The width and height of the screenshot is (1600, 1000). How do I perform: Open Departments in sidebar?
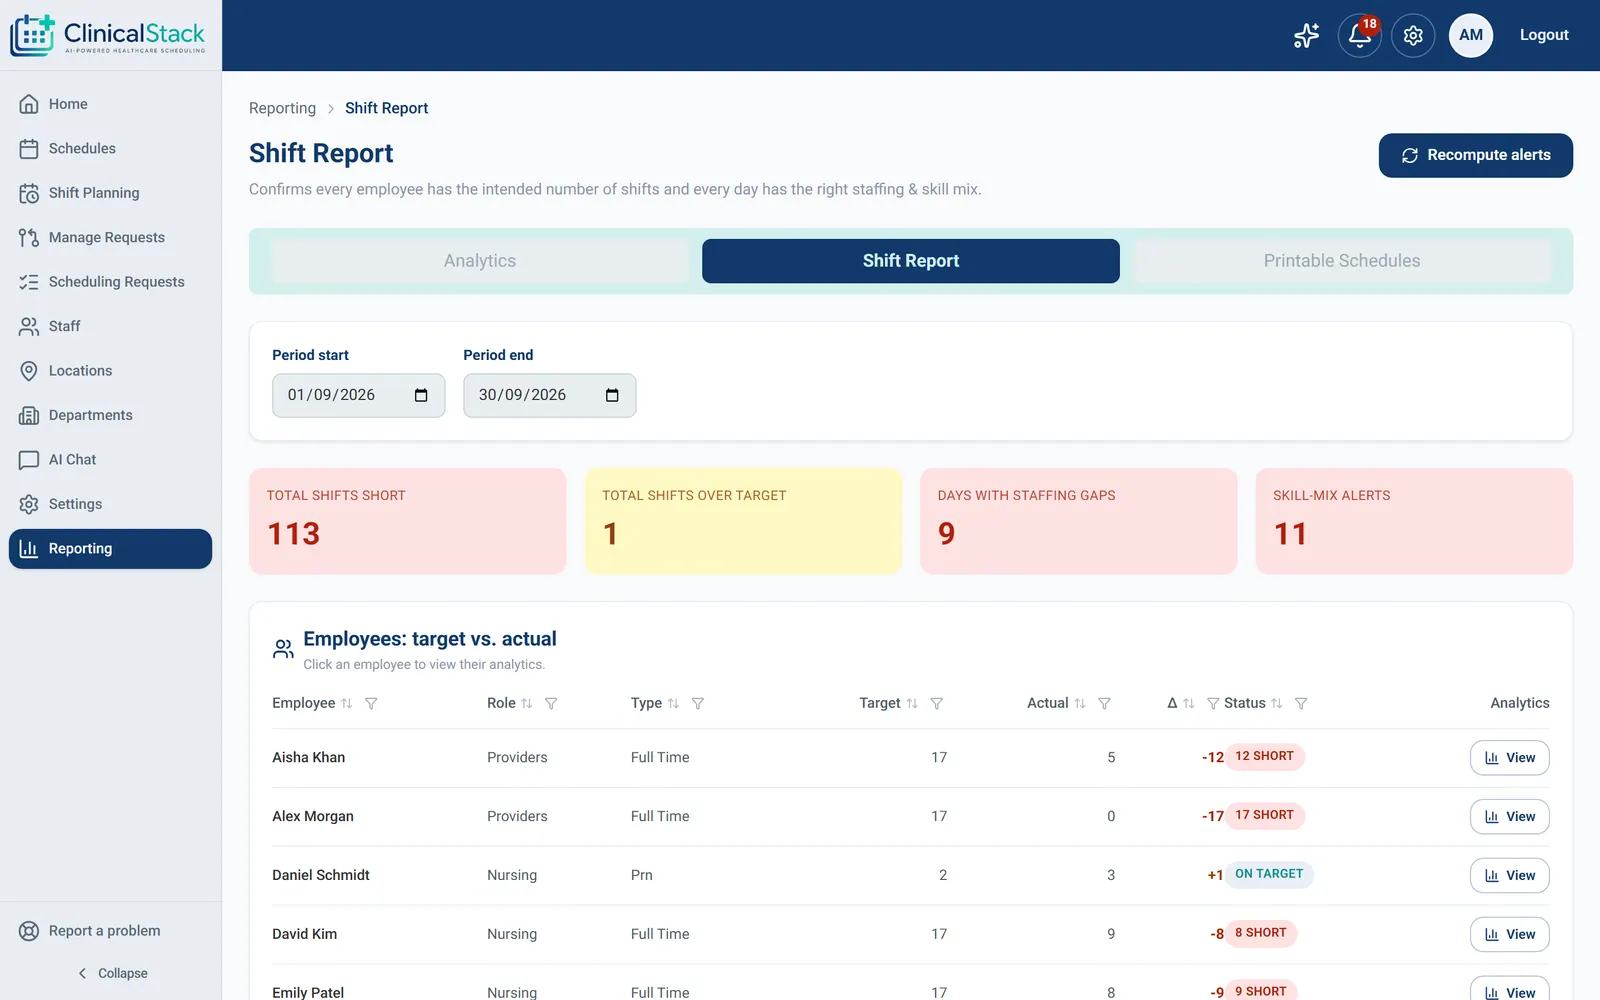(x=110, y=416)
